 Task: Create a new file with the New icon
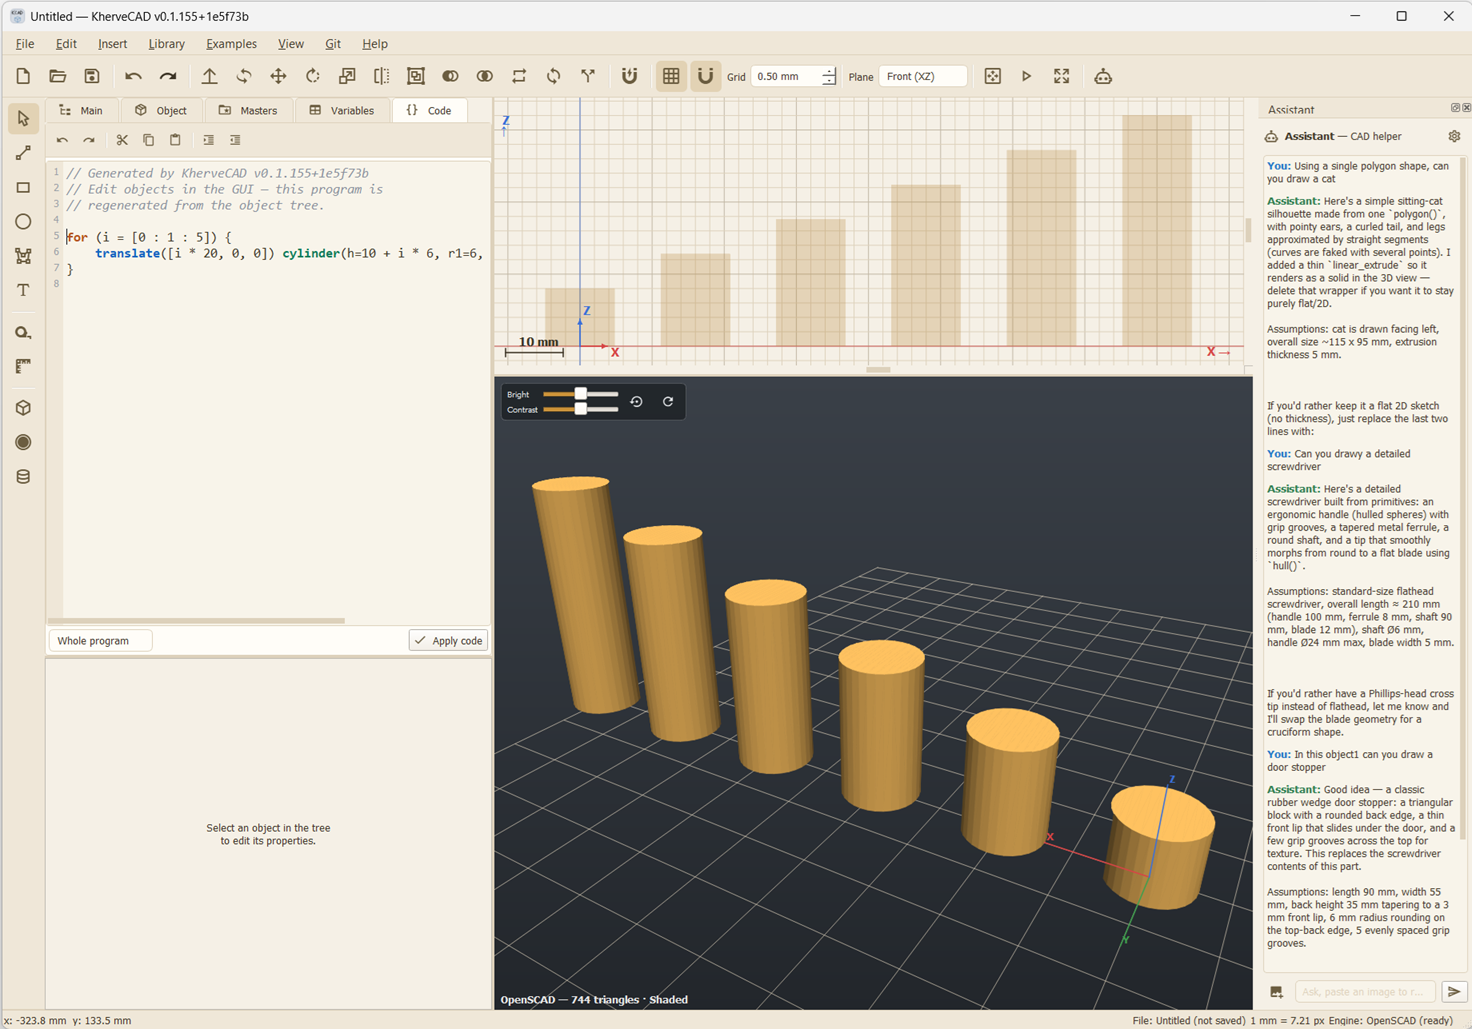(23, 77)
